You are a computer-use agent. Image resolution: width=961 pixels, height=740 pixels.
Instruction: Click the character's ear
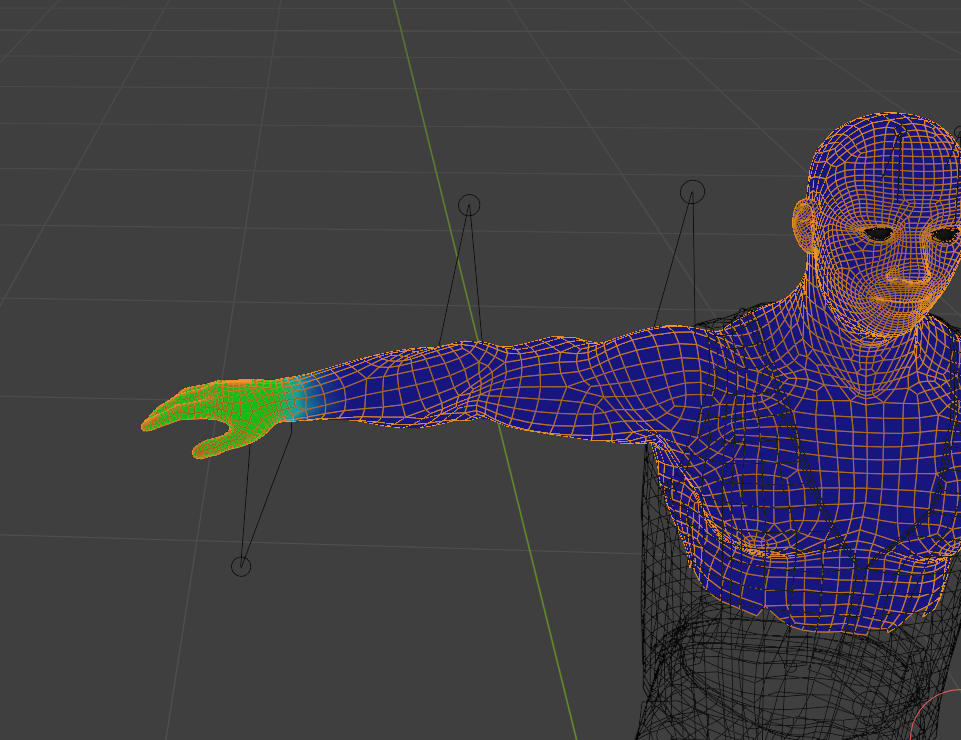click(x=804, y=227)
